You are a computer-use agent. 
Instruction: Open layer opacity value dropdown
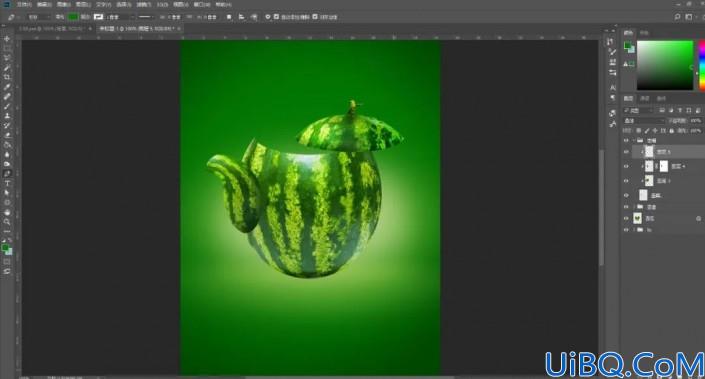coord(696,120)
